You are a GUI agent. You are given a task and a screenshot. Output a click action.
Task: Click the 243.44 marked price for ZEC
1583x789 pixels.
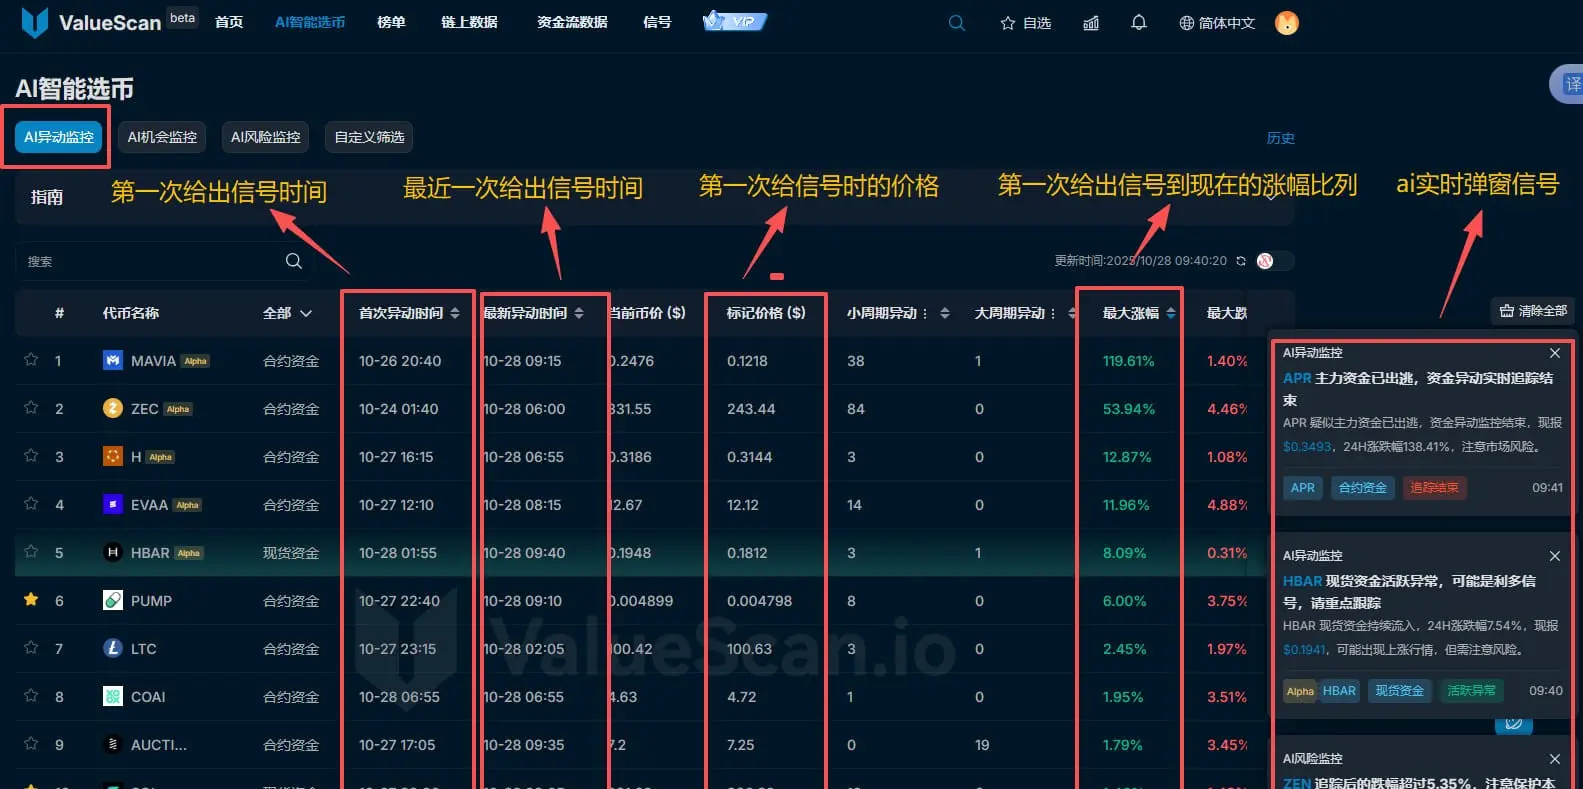point(751,409)
